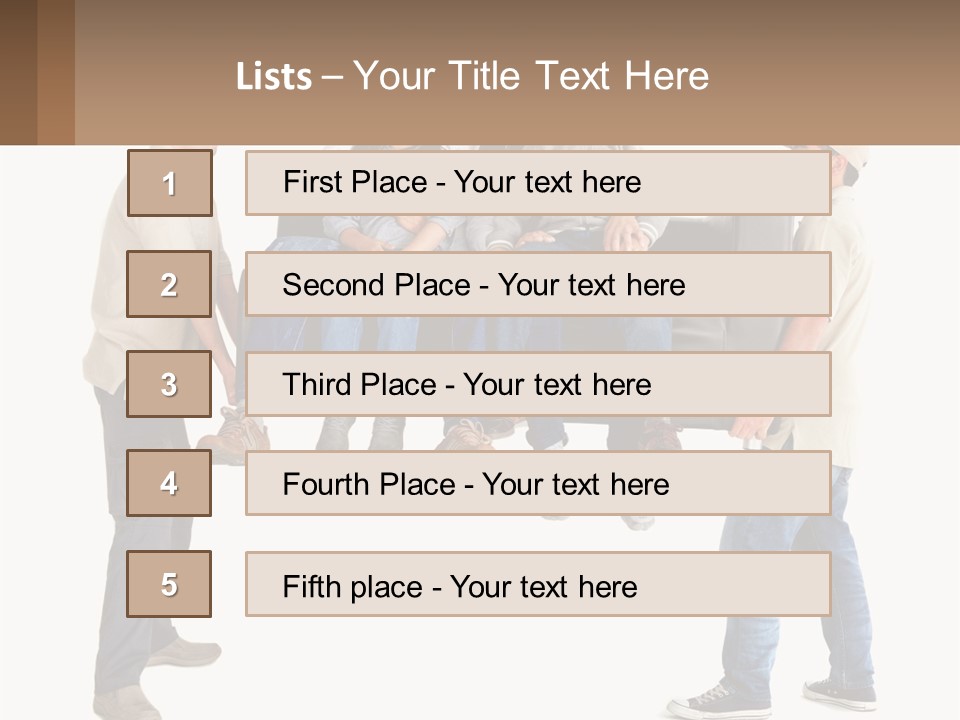Click the word 'Second' in second bar
The width and height of the screenshot is (960, 720).
(334, 285)
